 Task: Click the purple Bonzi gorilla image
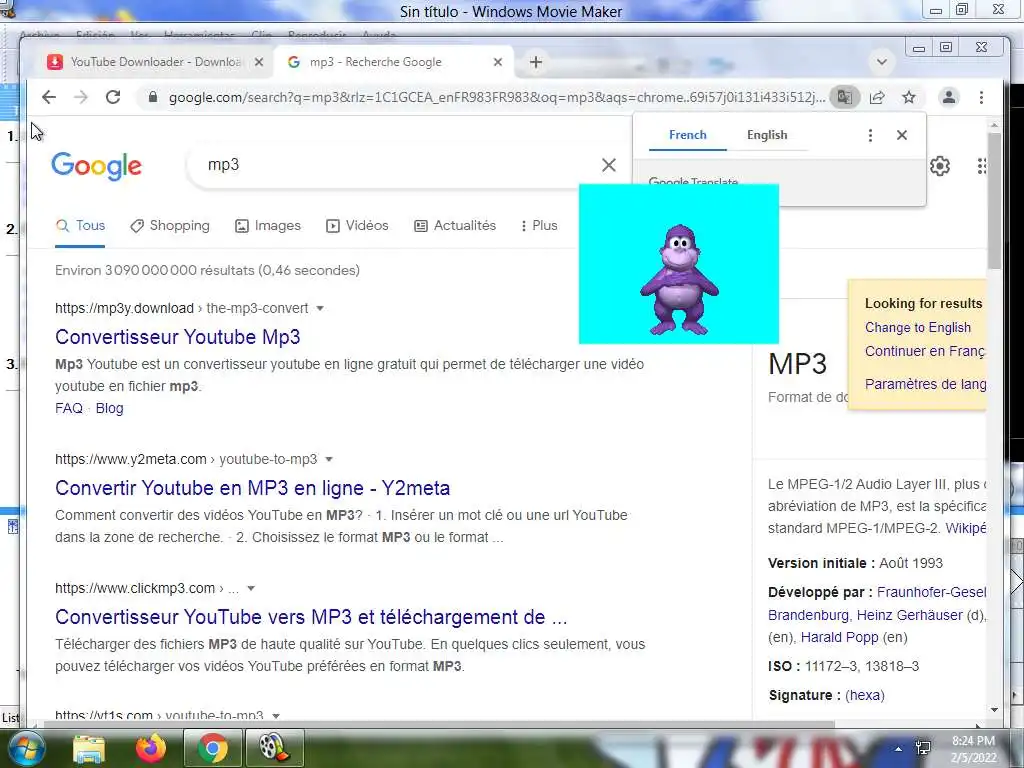(679, 264)
